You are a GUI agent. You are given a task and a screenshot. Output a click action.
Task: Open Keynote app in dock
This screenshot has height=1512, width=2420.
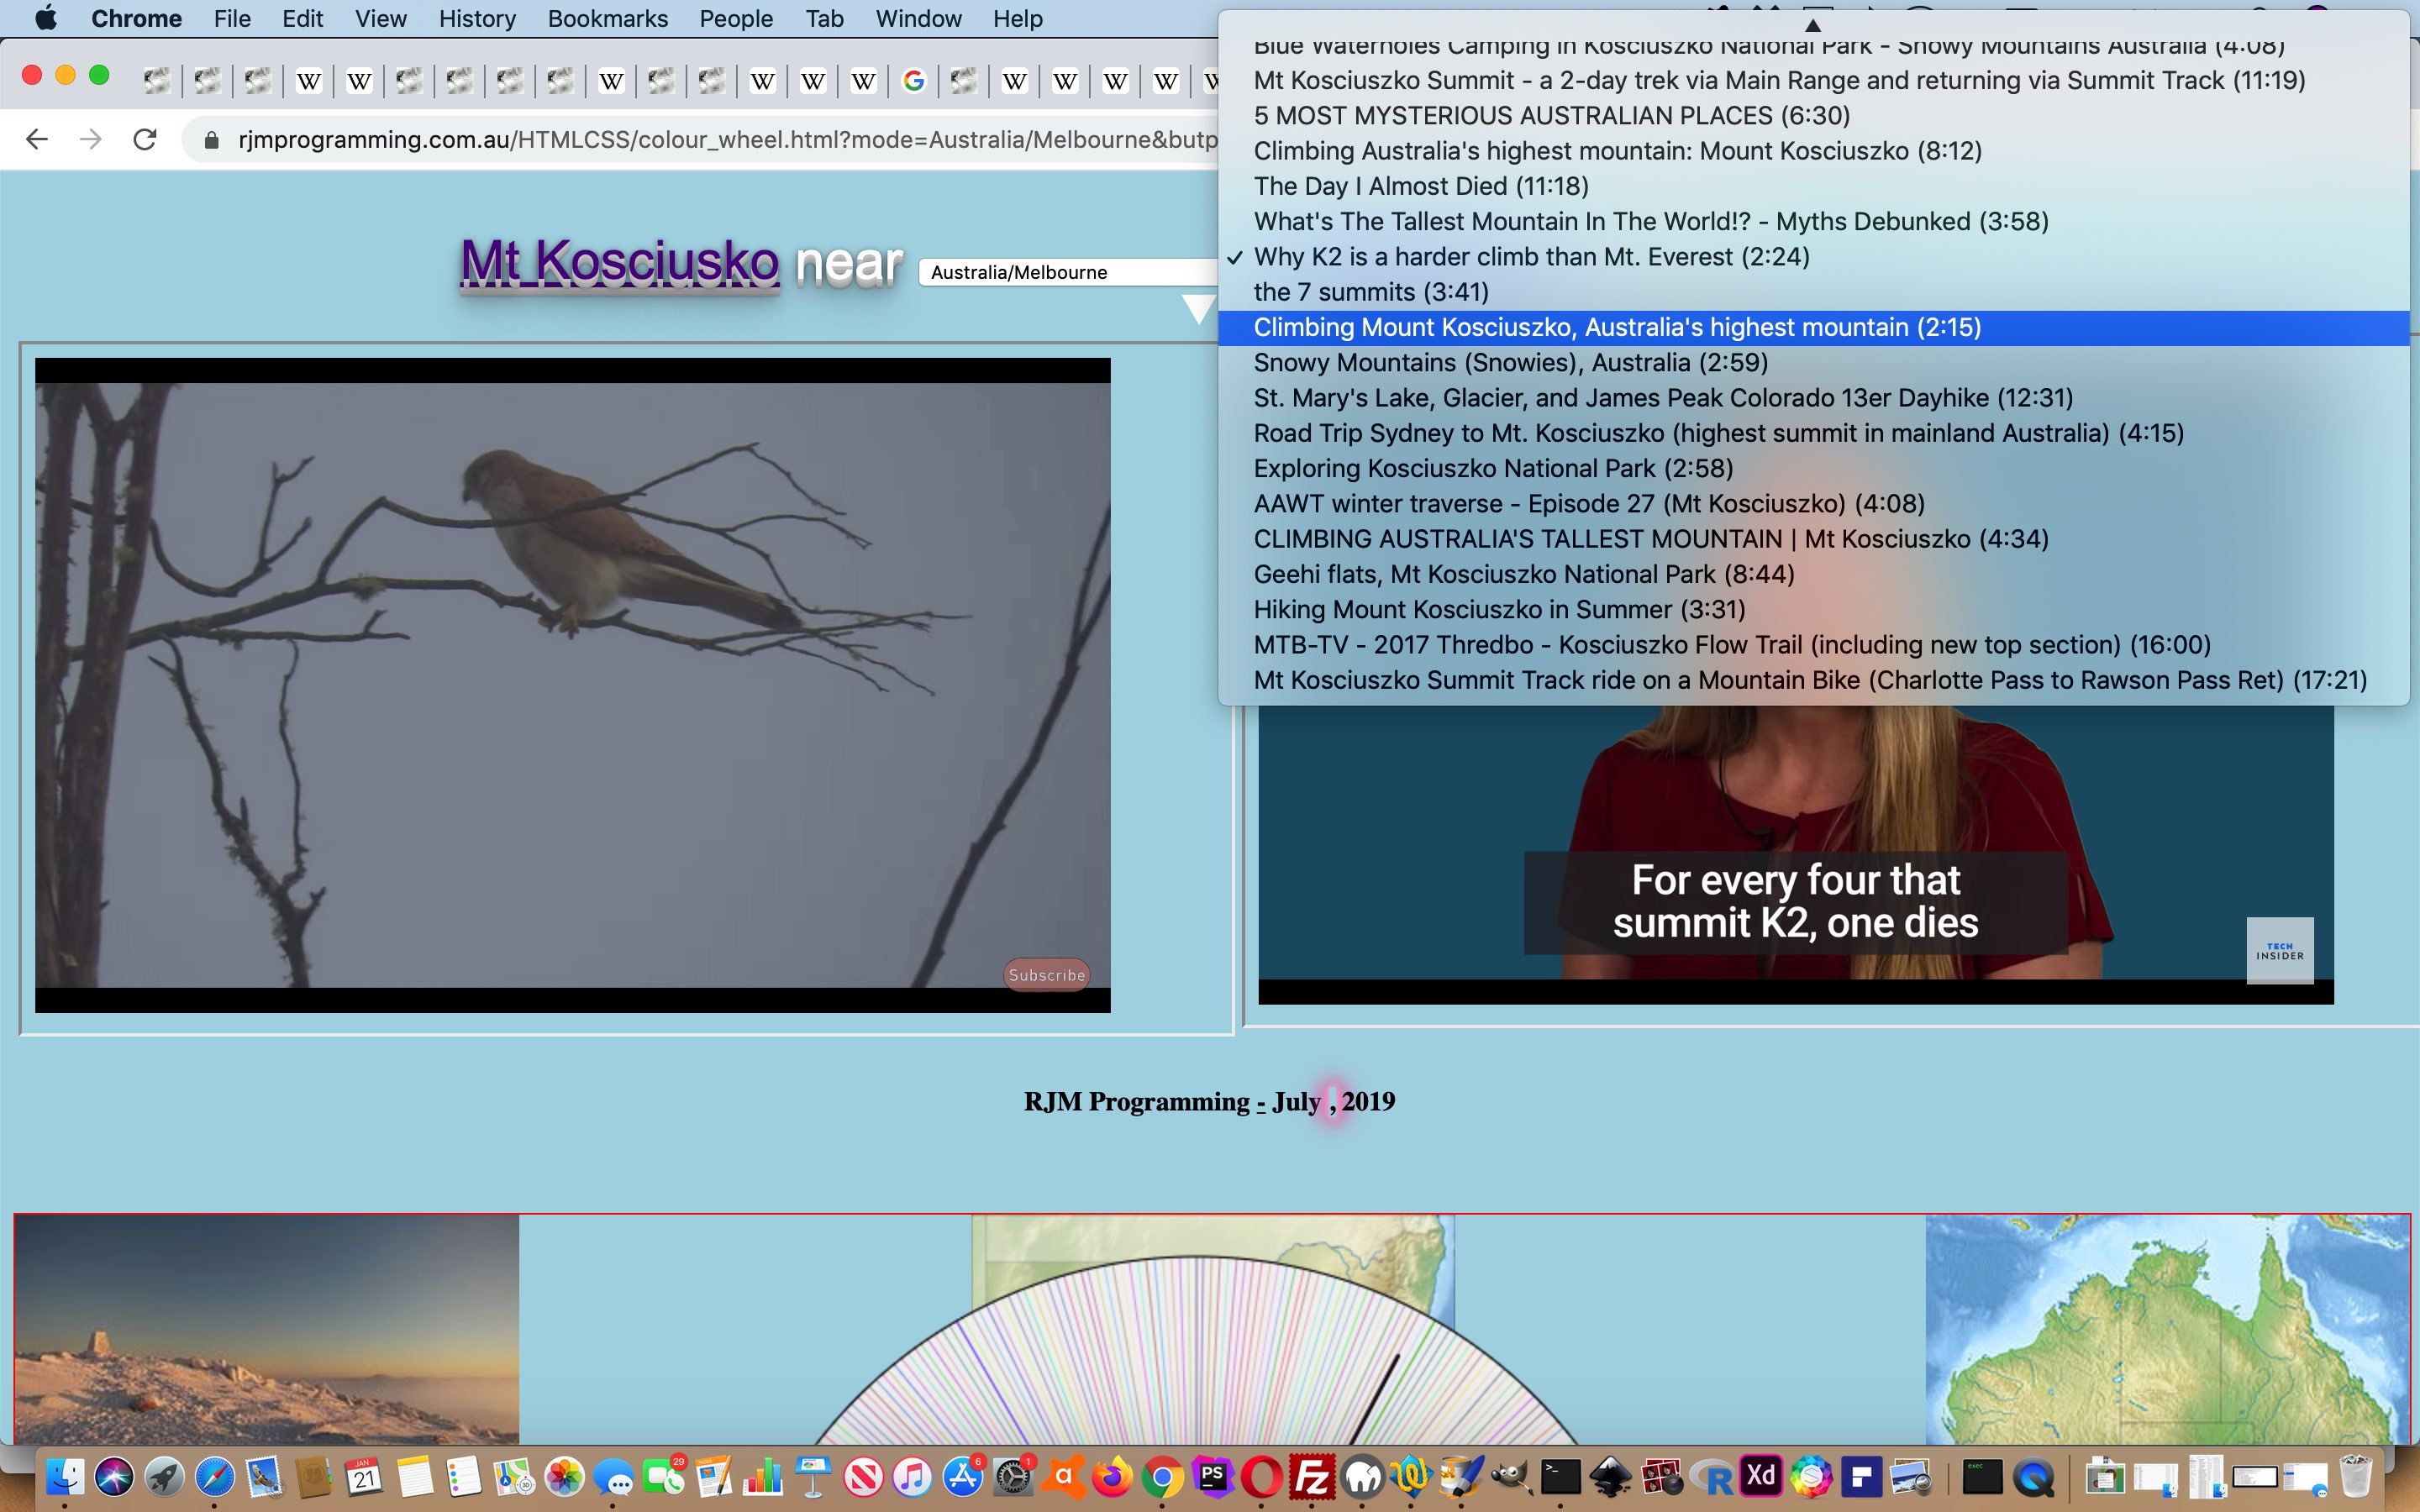[x=814, y=1476]
